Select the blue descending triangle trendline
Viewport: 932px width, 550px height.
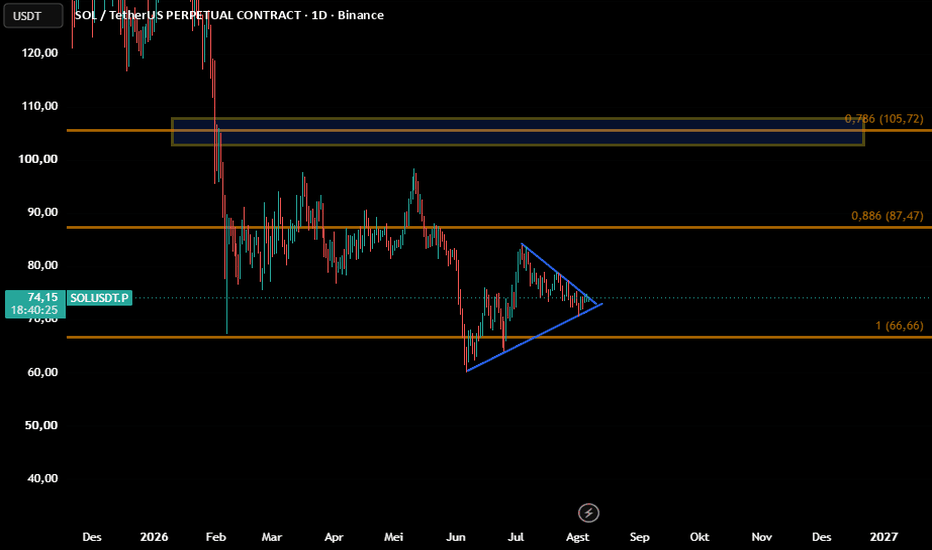[559, 273]
